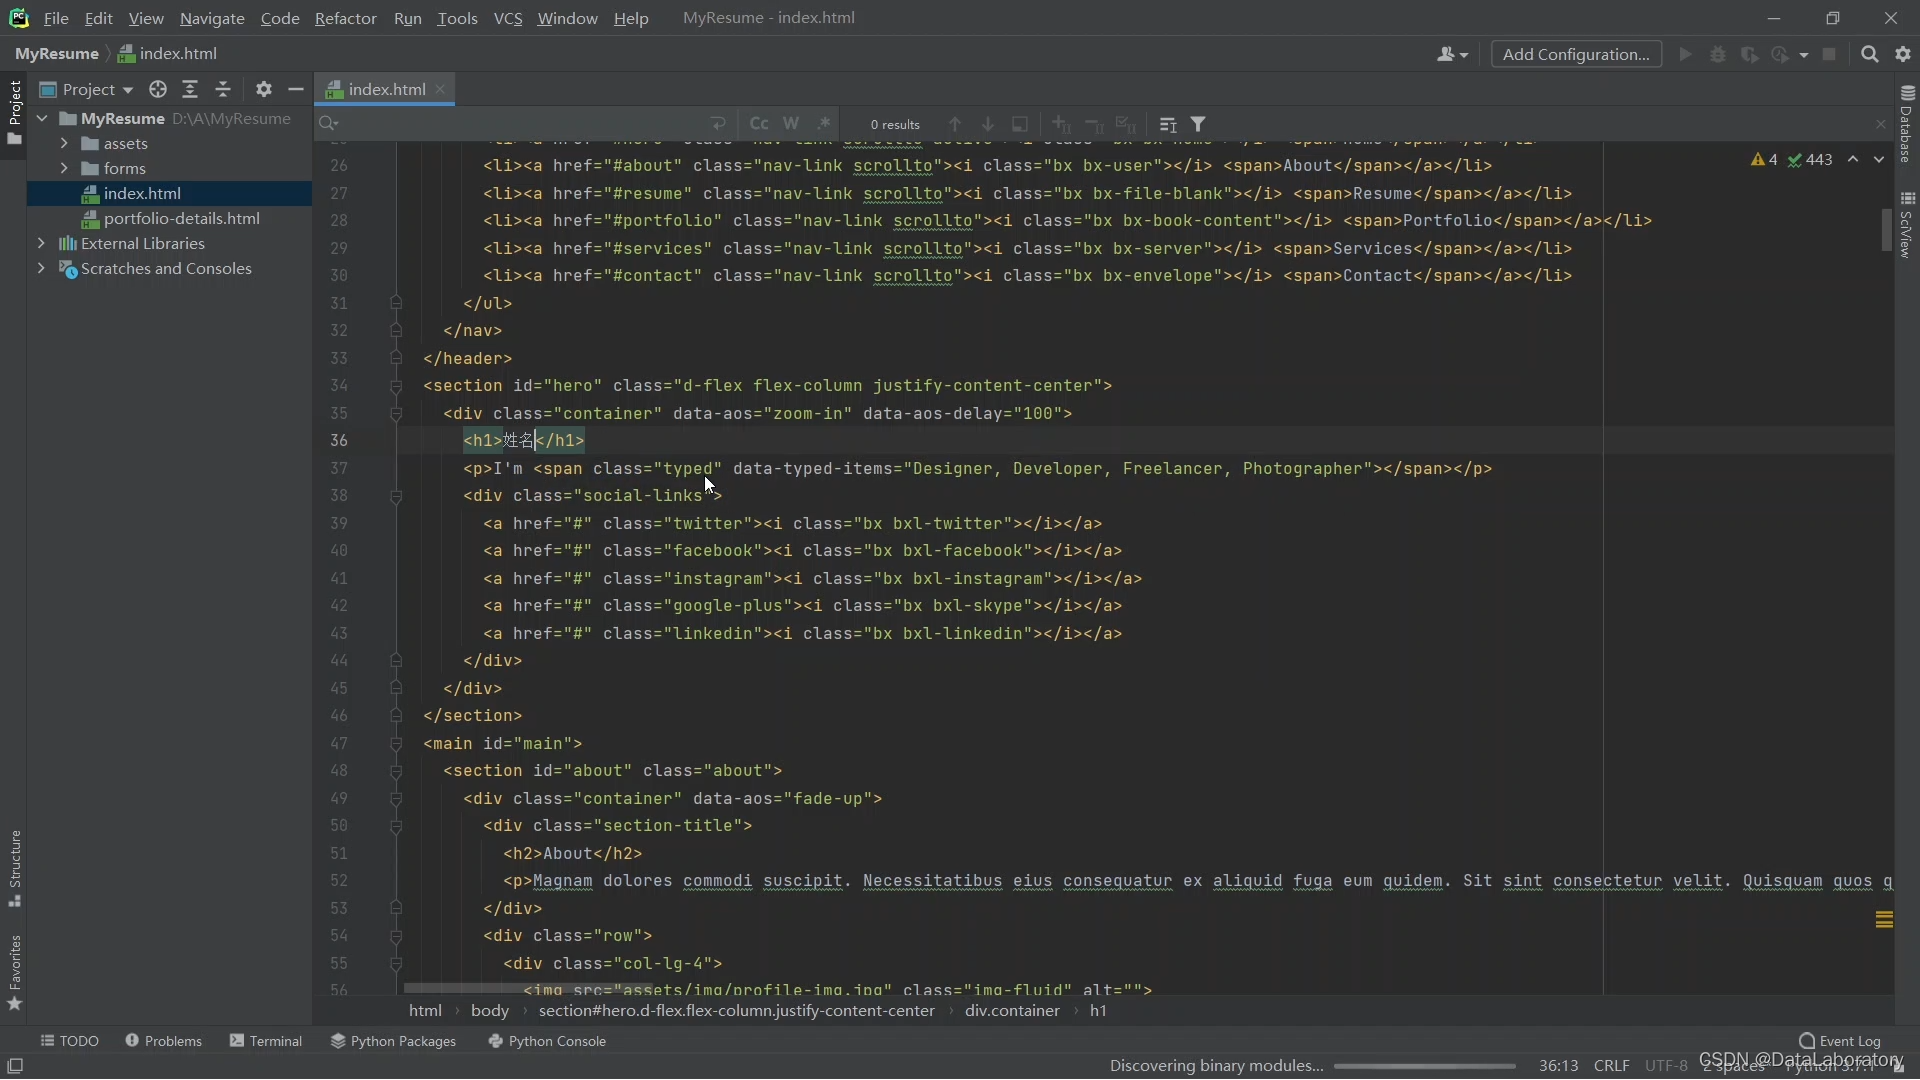Viewport: 1920px width, 1080px height.
Task: Expand the forms folder in project tree
Action: (65, 167)
